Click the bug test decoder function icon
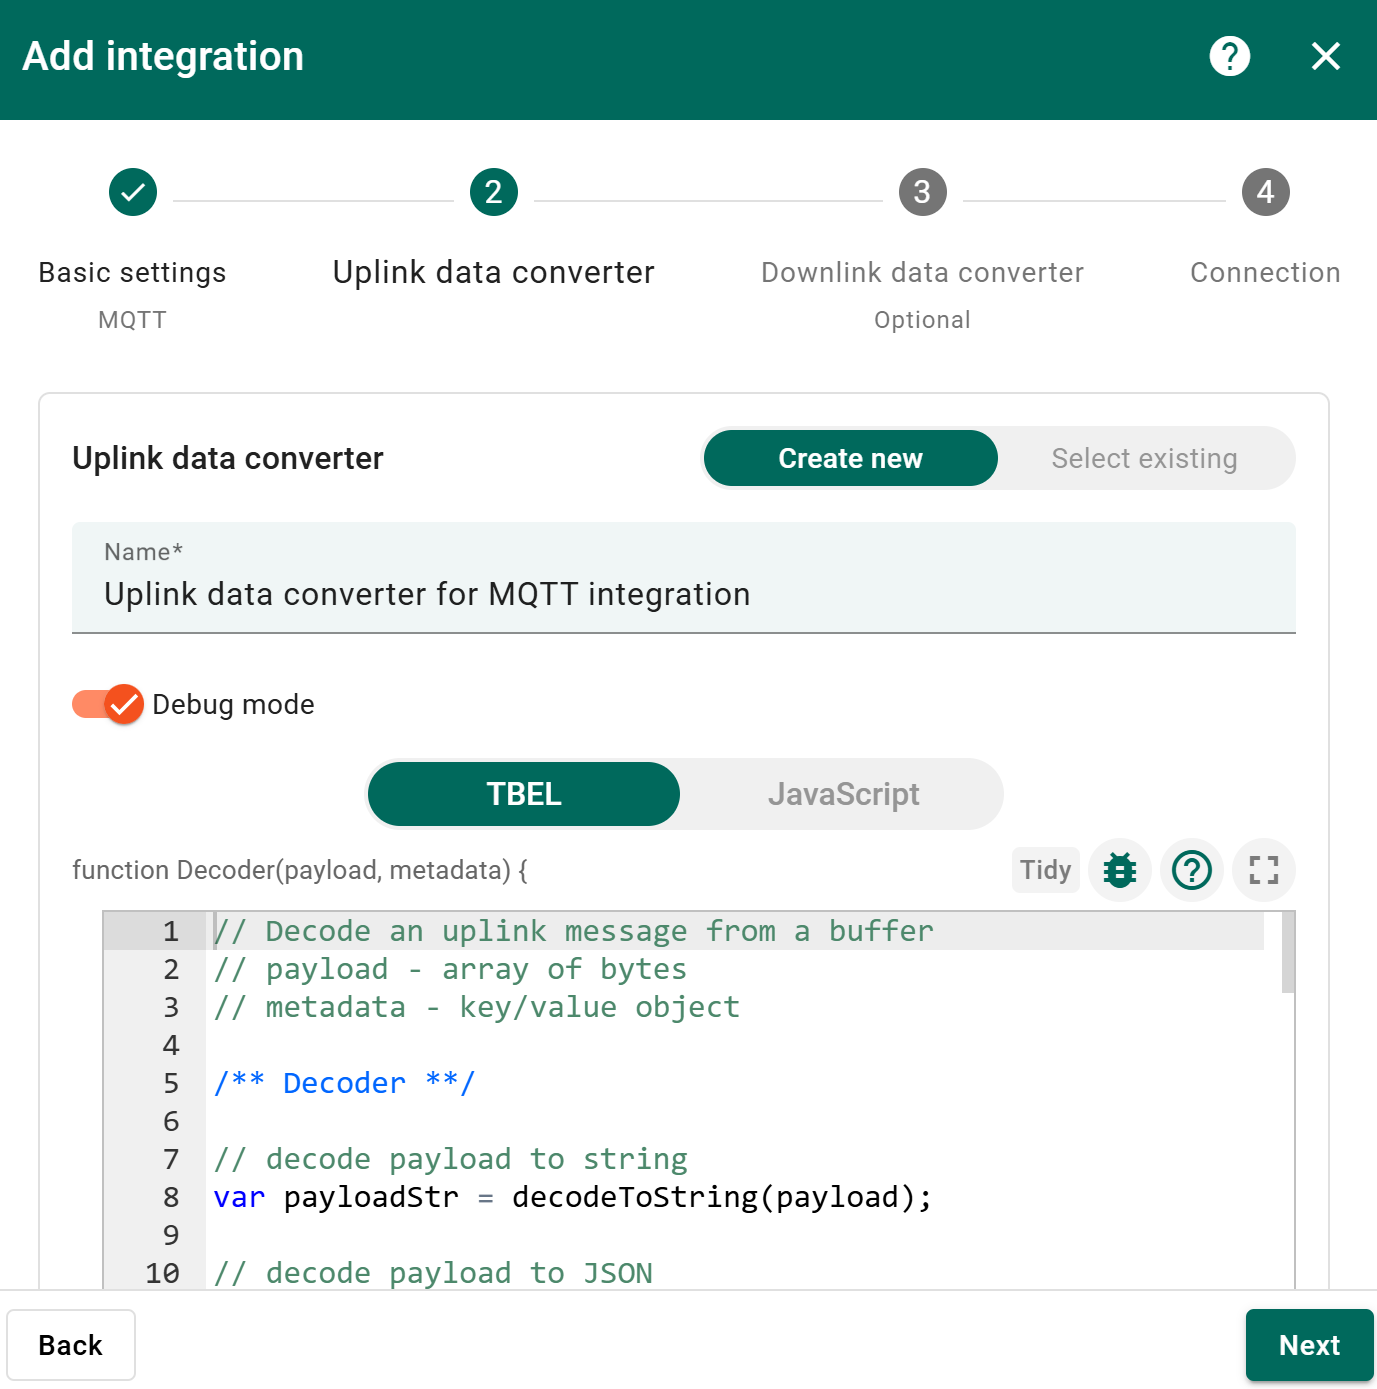Image resolution: width=1377 pixels, height=1389 pixels. click(1119, 870)
